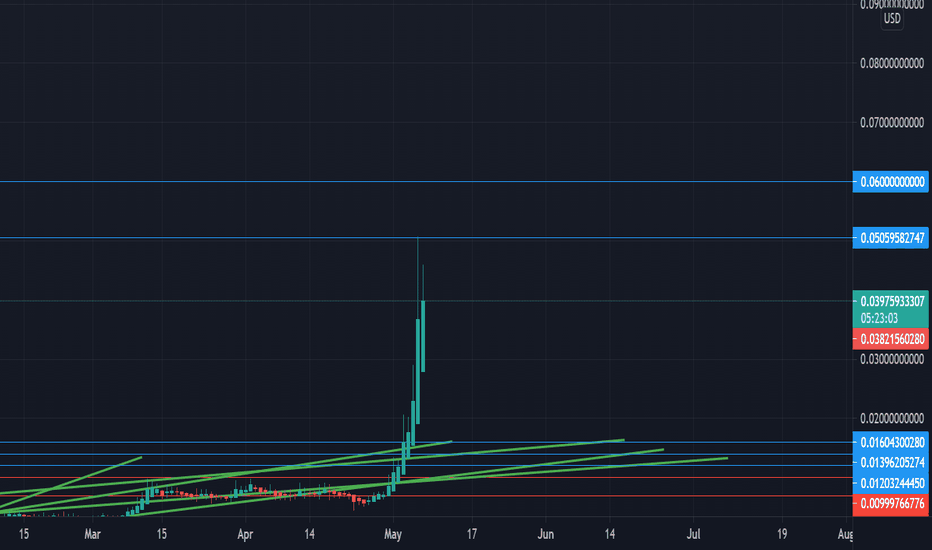This screenshot has width=932, height=550.
Task: Click the Apr label on time axis
Action: 245,534
